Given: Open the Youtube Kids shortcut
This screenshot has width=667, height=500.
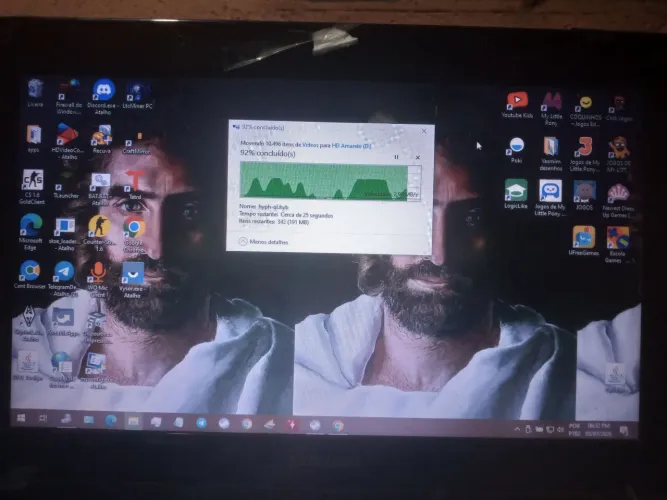Looking at the screenshot, I should (x=517, y=105).
